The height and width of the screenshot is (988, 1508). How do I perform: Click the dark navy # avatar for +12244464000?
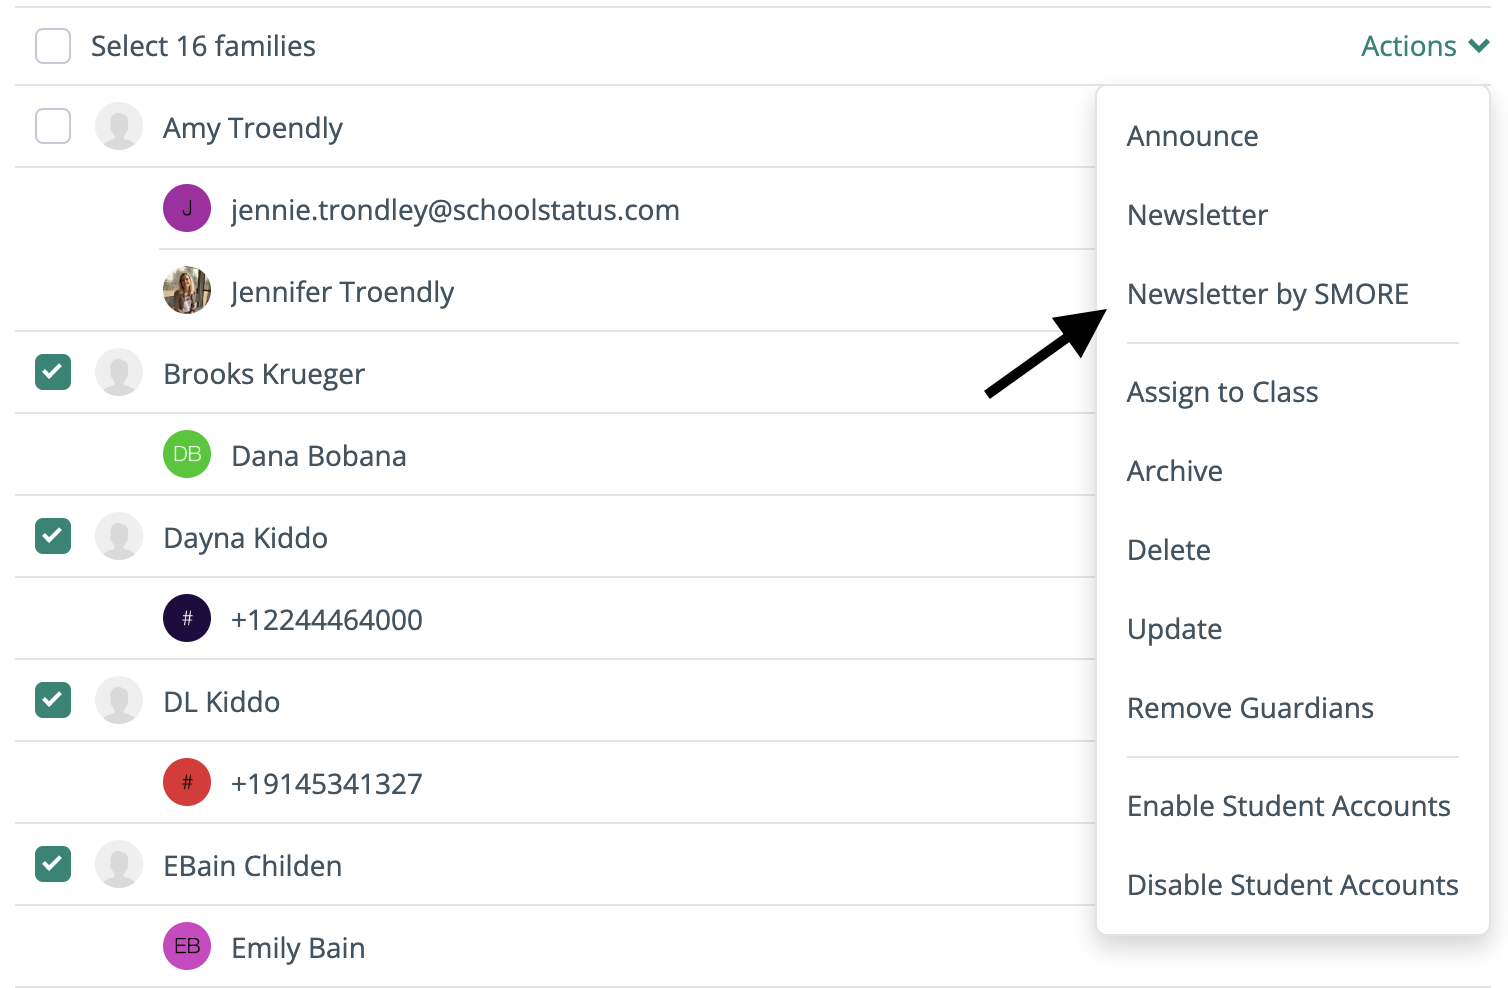(187, 618)
